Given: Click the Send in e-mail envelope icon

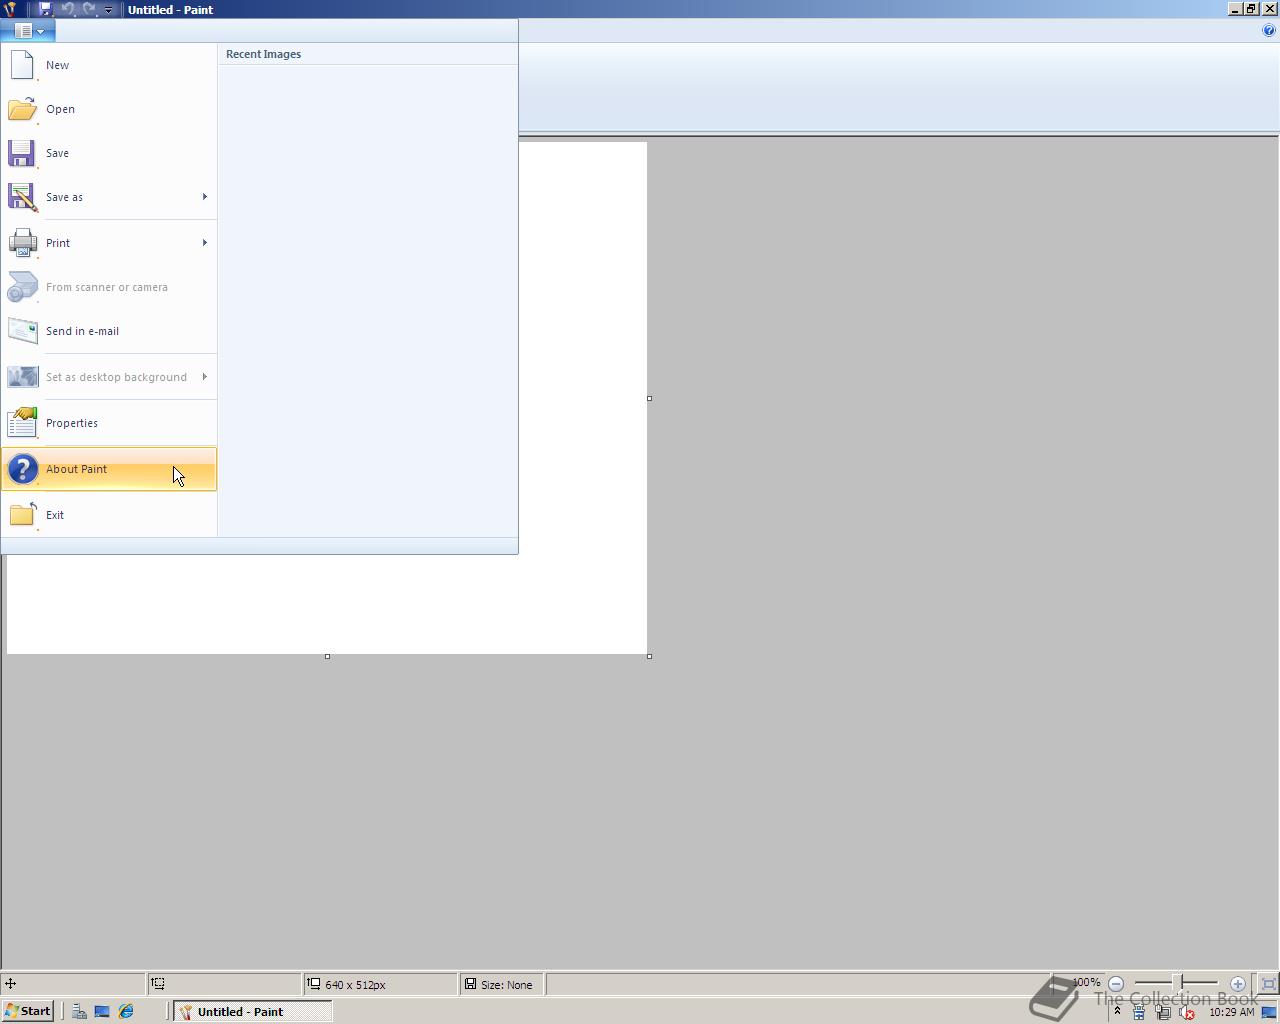Looking at the screenshot, I should tap(22, 331).
